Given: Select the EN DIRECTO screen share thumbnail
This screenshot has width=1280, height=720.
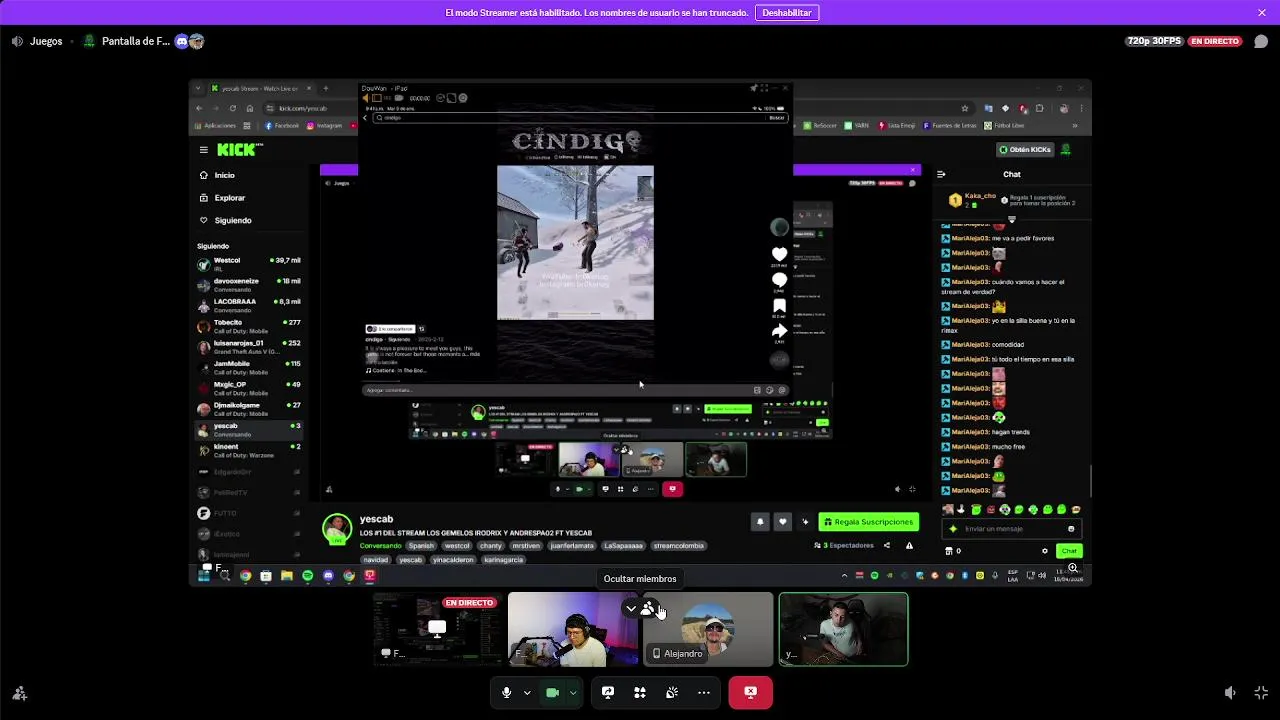Looking at the screenshot, I should pyautogui.click(x=438, y=629).
